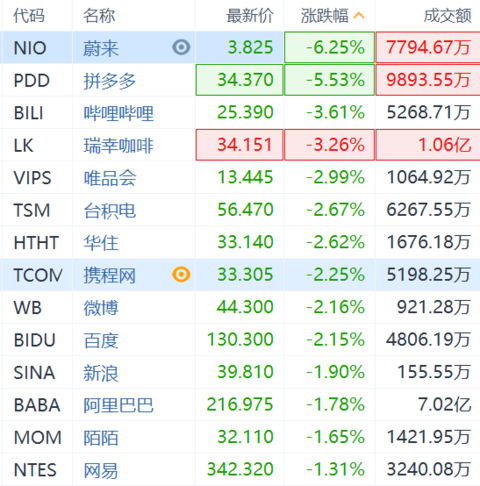Click green highlighted -6.25% change cell
This screenshot has width=480, height=486.
(329, 47)
